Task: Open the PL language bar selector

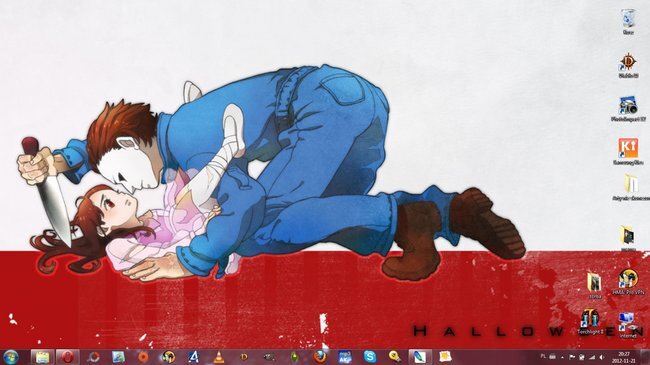Action: click(x=543, y=356)
